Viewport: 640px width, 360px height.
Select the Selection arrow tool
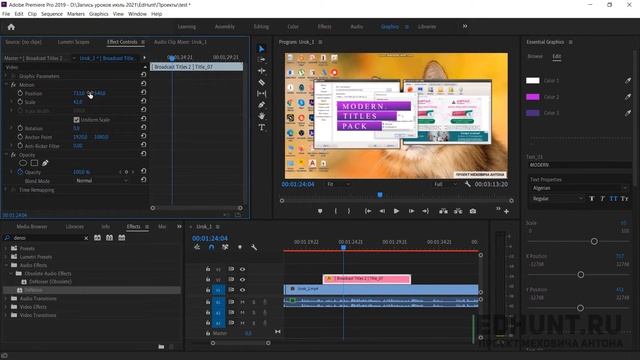262,49
